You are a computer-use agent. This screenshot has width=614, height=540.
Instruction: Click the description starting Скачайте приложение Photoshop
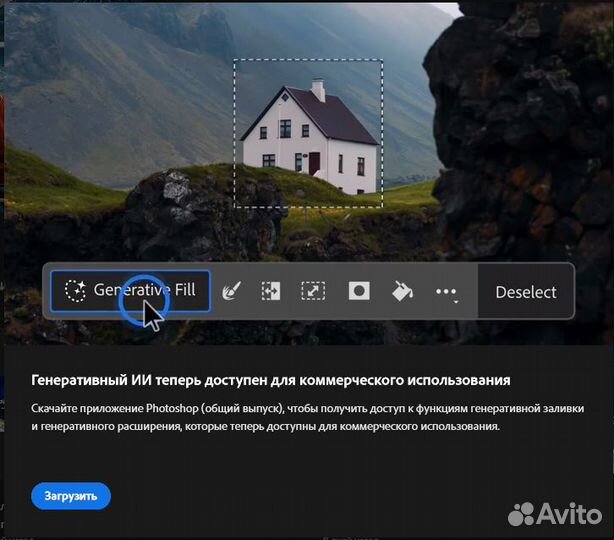click(307, 417)
